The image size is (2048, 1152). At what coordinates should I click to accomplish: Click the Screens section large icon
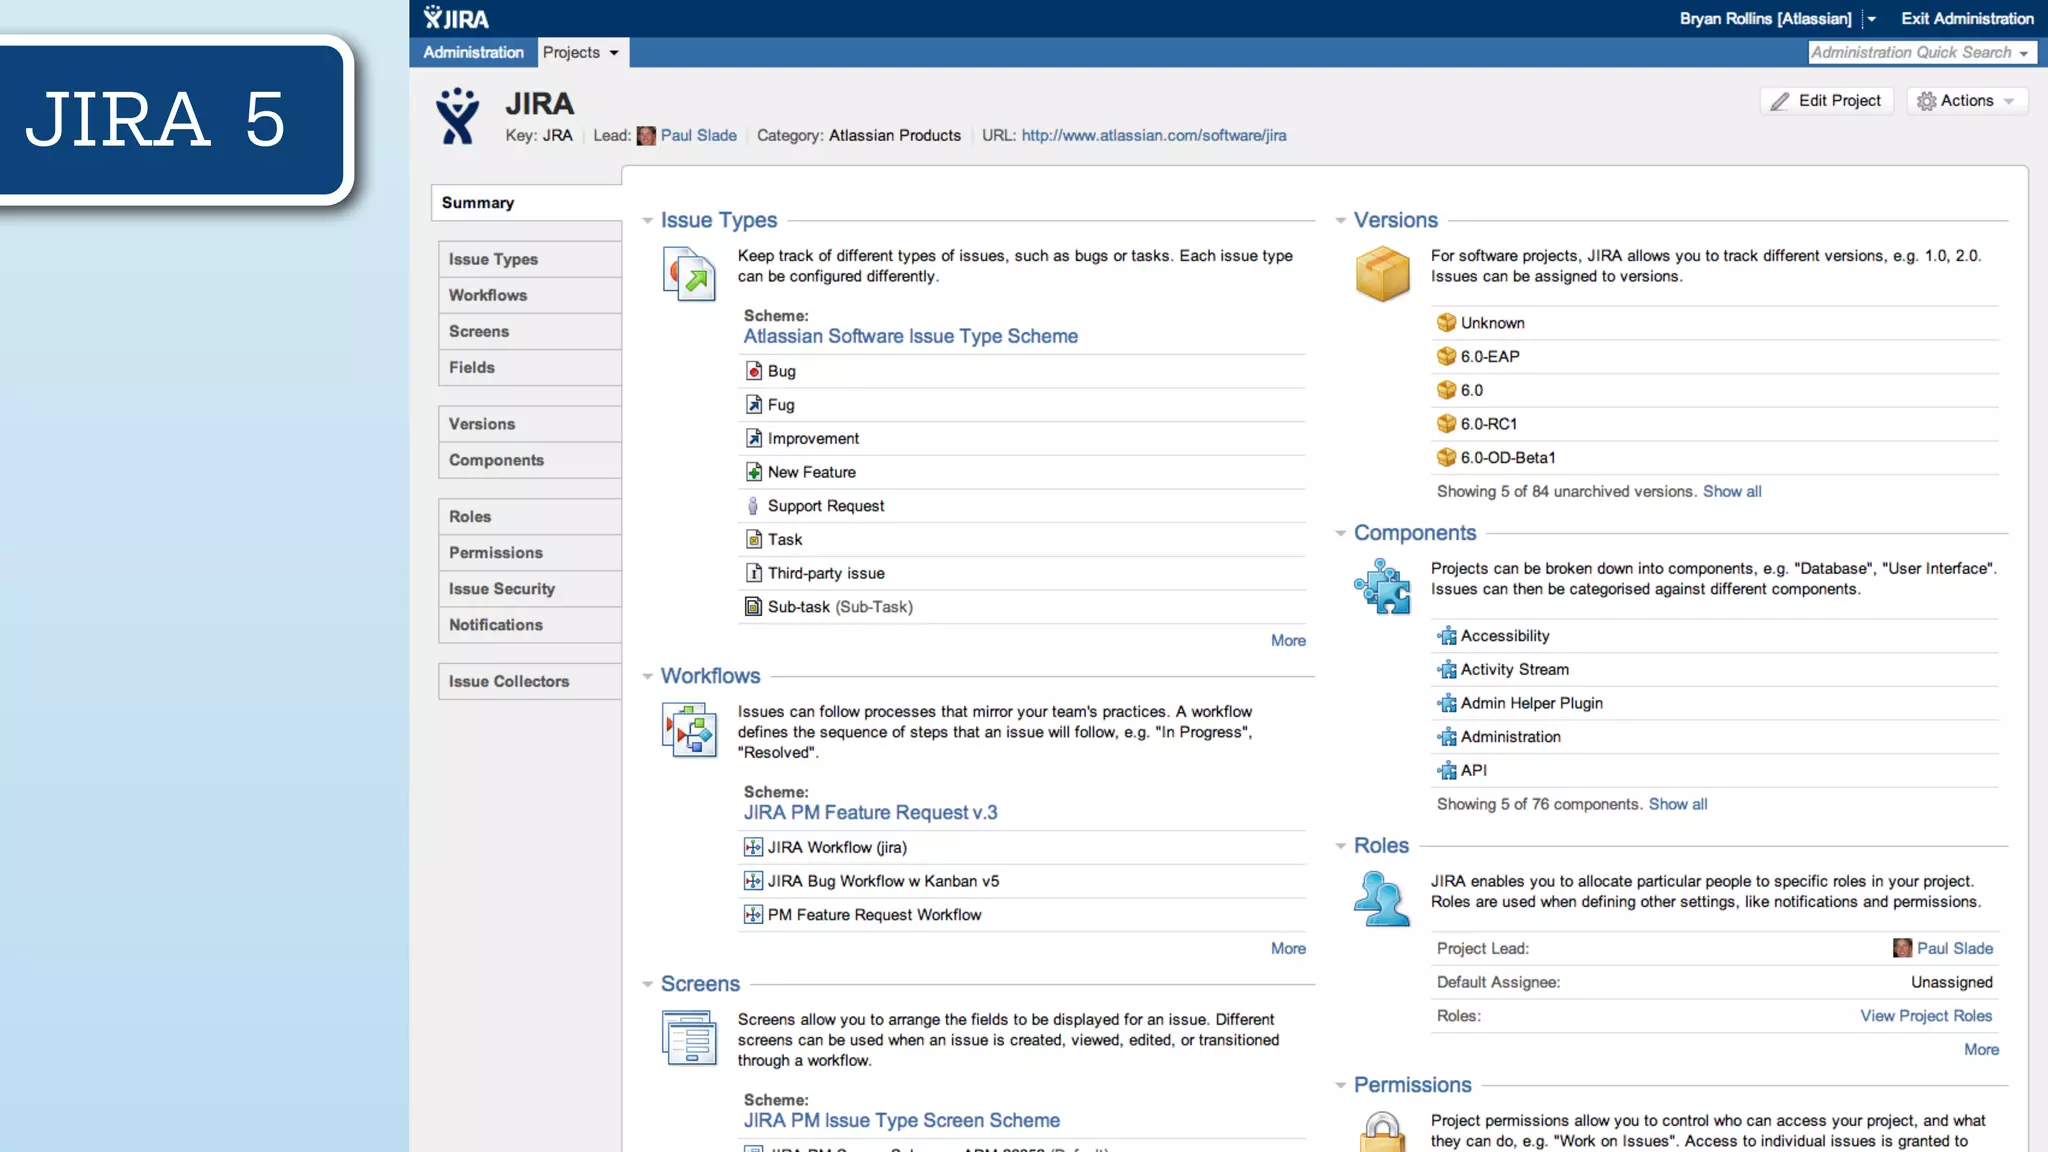689,1037
